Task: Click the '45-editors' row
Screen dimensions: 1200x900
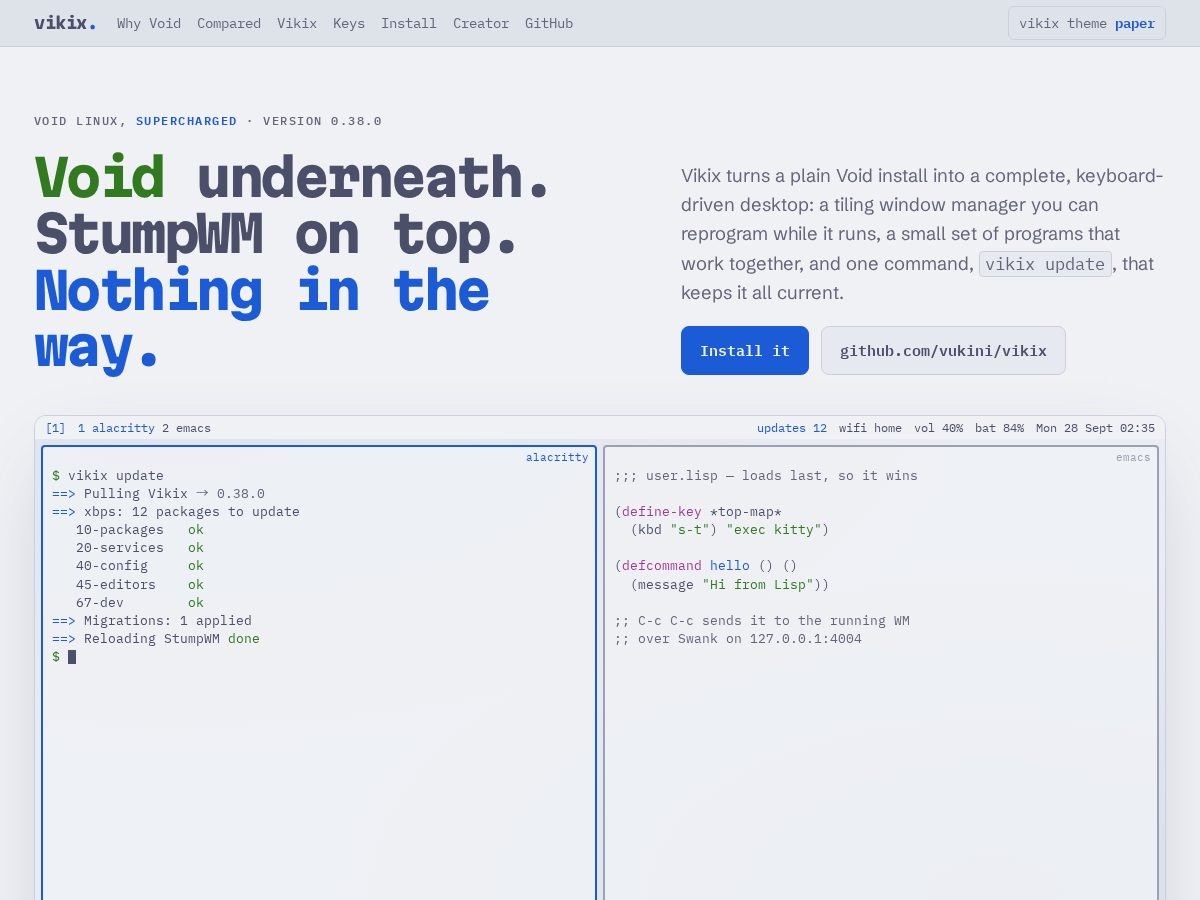Action: [x=139, y=585]
